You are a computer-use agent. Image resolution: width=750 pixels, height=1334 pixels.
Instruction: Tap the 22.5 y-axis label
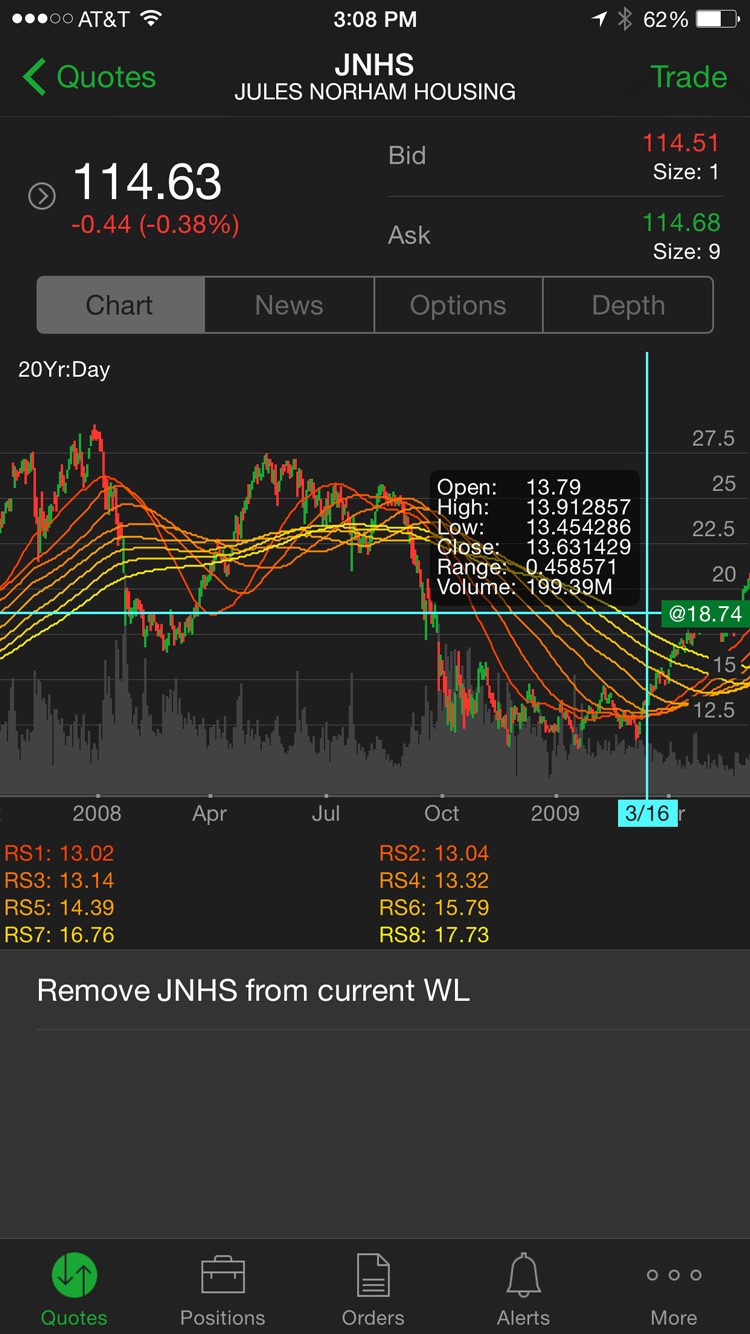click(x=713, y=529)
